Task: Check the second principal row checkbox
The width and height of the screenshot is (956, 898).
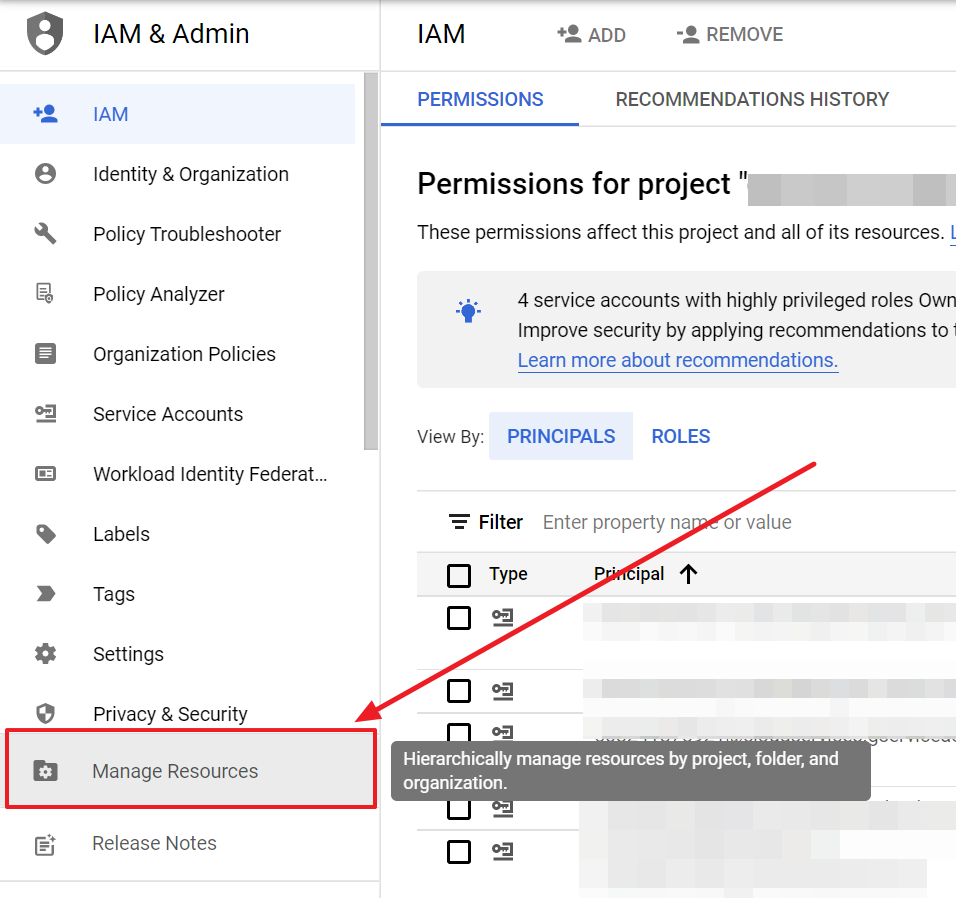Action: (x=459, y=690)
